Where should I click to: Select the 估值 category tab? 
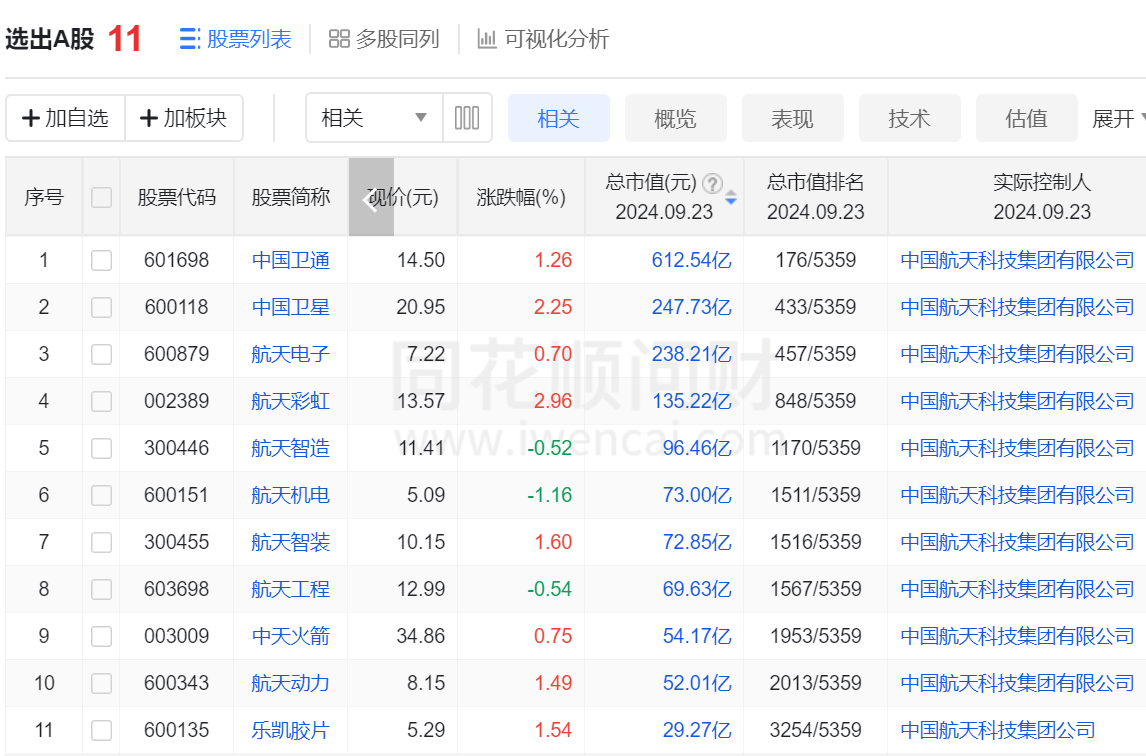point(1026,118)
